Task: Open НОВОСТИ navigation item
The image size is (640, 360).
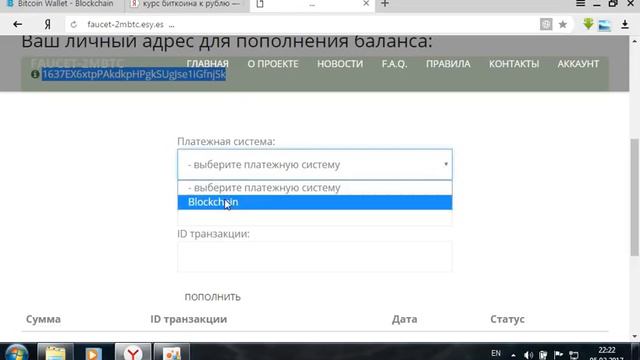Action: tap(340, 64)
